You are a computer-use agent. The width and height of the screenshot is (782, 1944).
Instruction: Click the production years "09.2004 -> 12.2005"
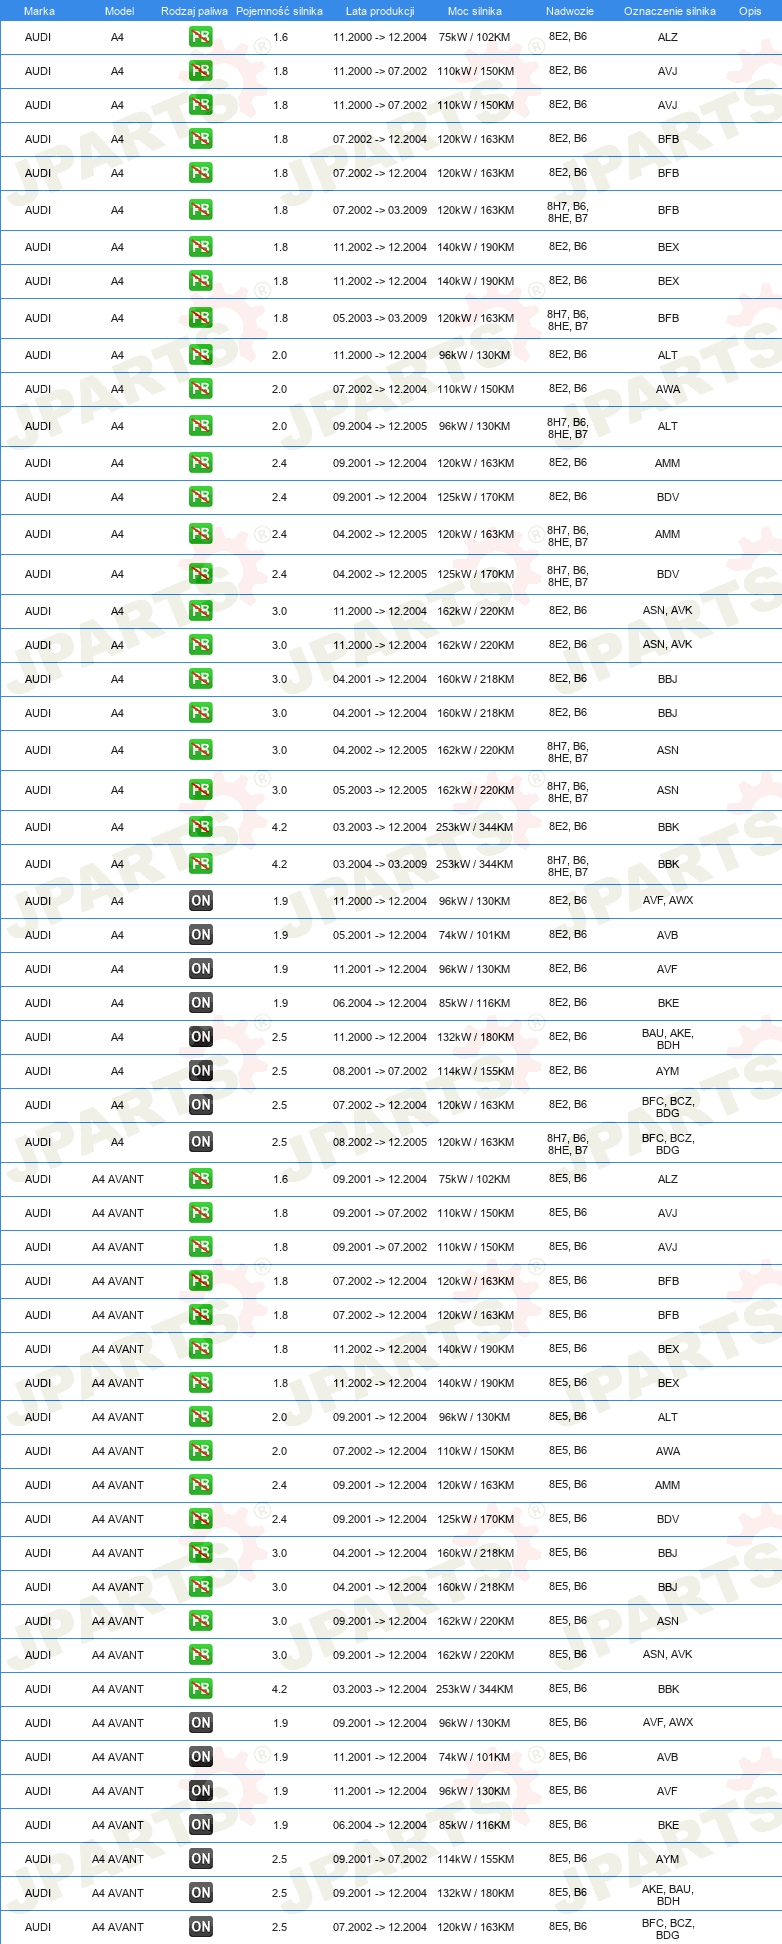click(380, 426)
